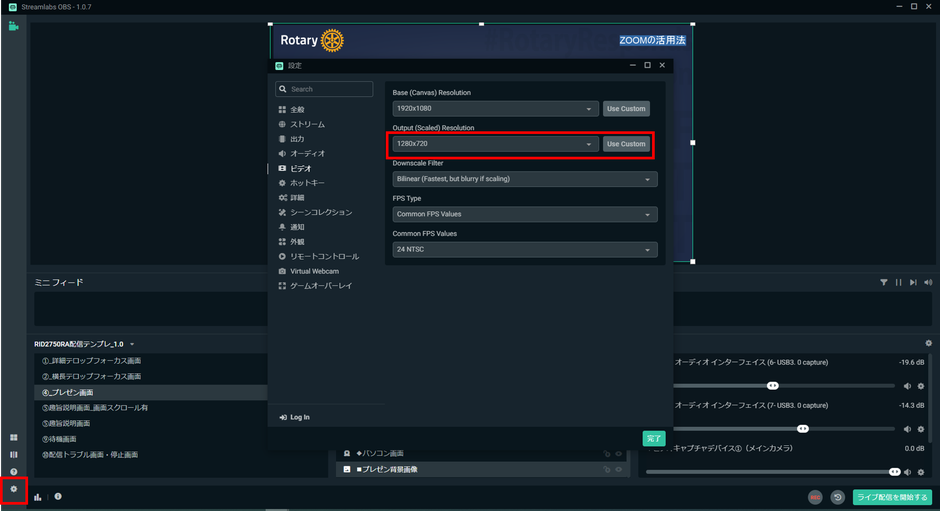Start recording with the REC button
The width and height of the screenshot is (940, 511).
815,497
